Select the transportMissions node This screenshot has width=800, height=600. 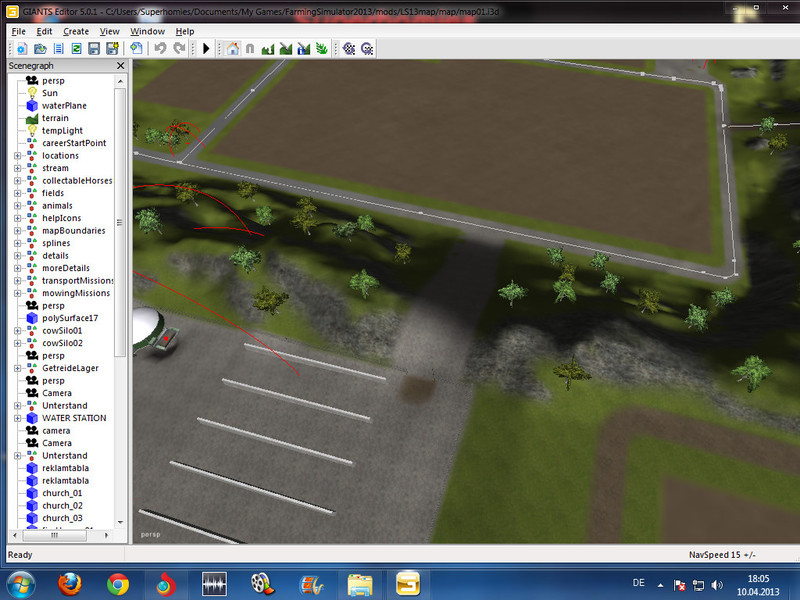(x=78, y=281)
